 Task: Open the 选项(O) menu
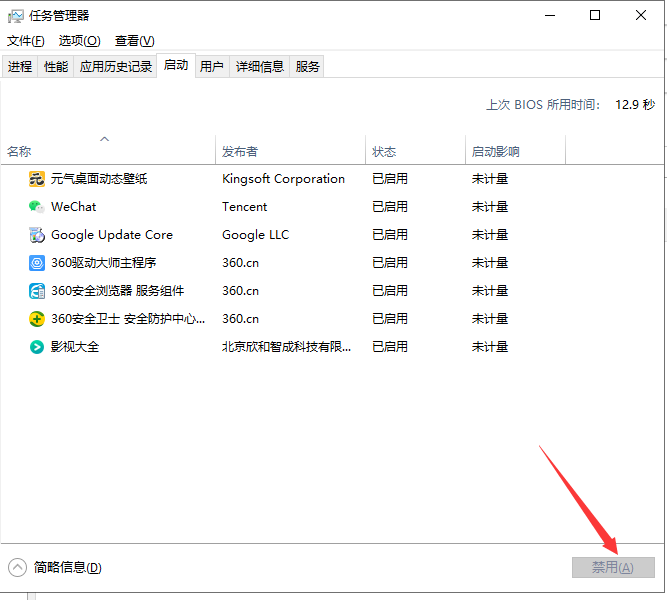click(x=79, y=41)
